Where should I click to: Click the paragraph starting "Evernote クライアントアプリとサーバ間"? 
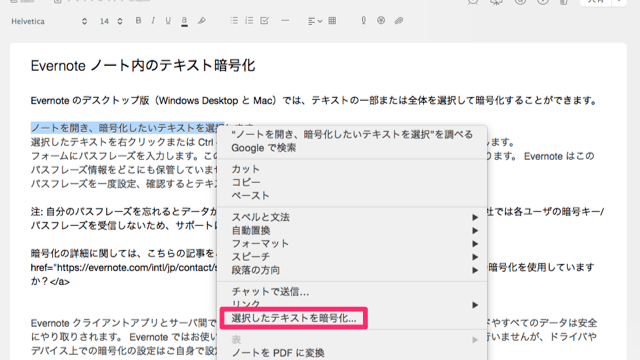click(123, 323)
